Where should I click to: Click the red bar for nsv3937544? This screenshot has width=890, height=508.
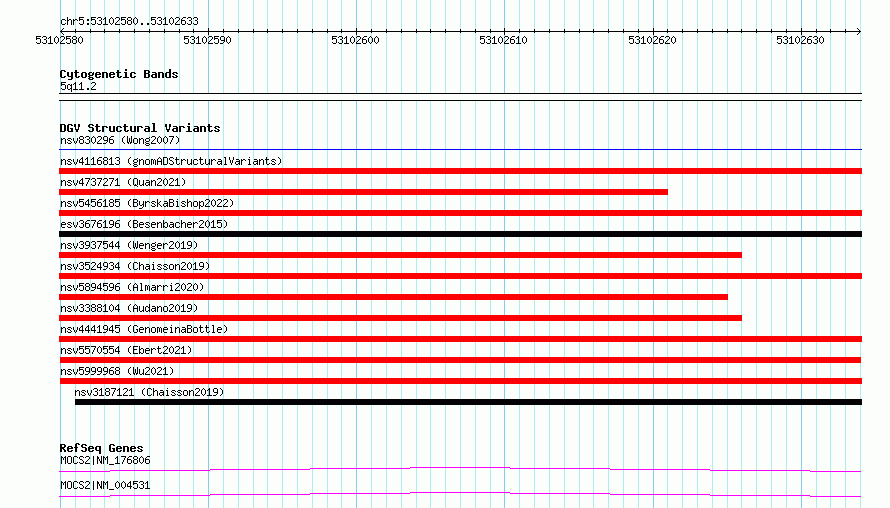(x=400, y=255)
